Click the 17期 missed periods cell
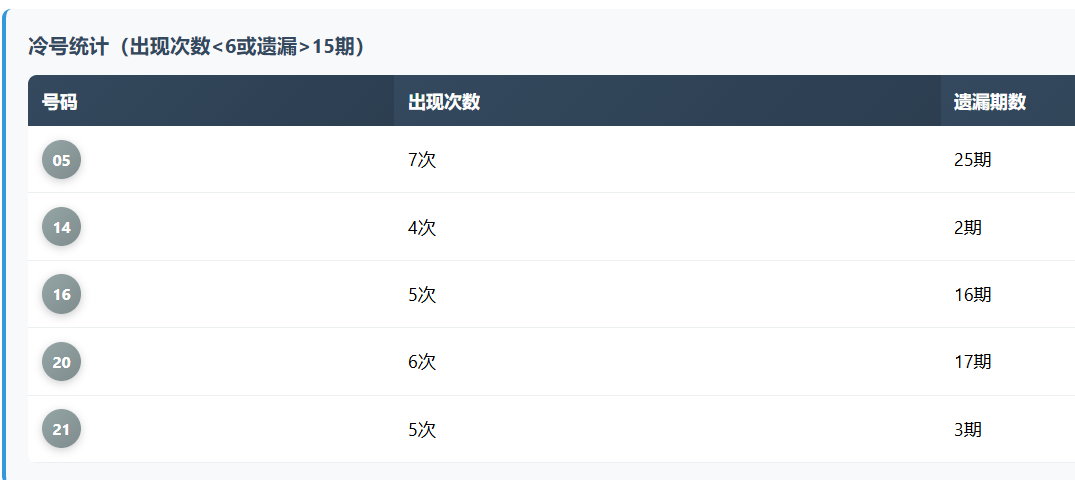 click(972, 362)
